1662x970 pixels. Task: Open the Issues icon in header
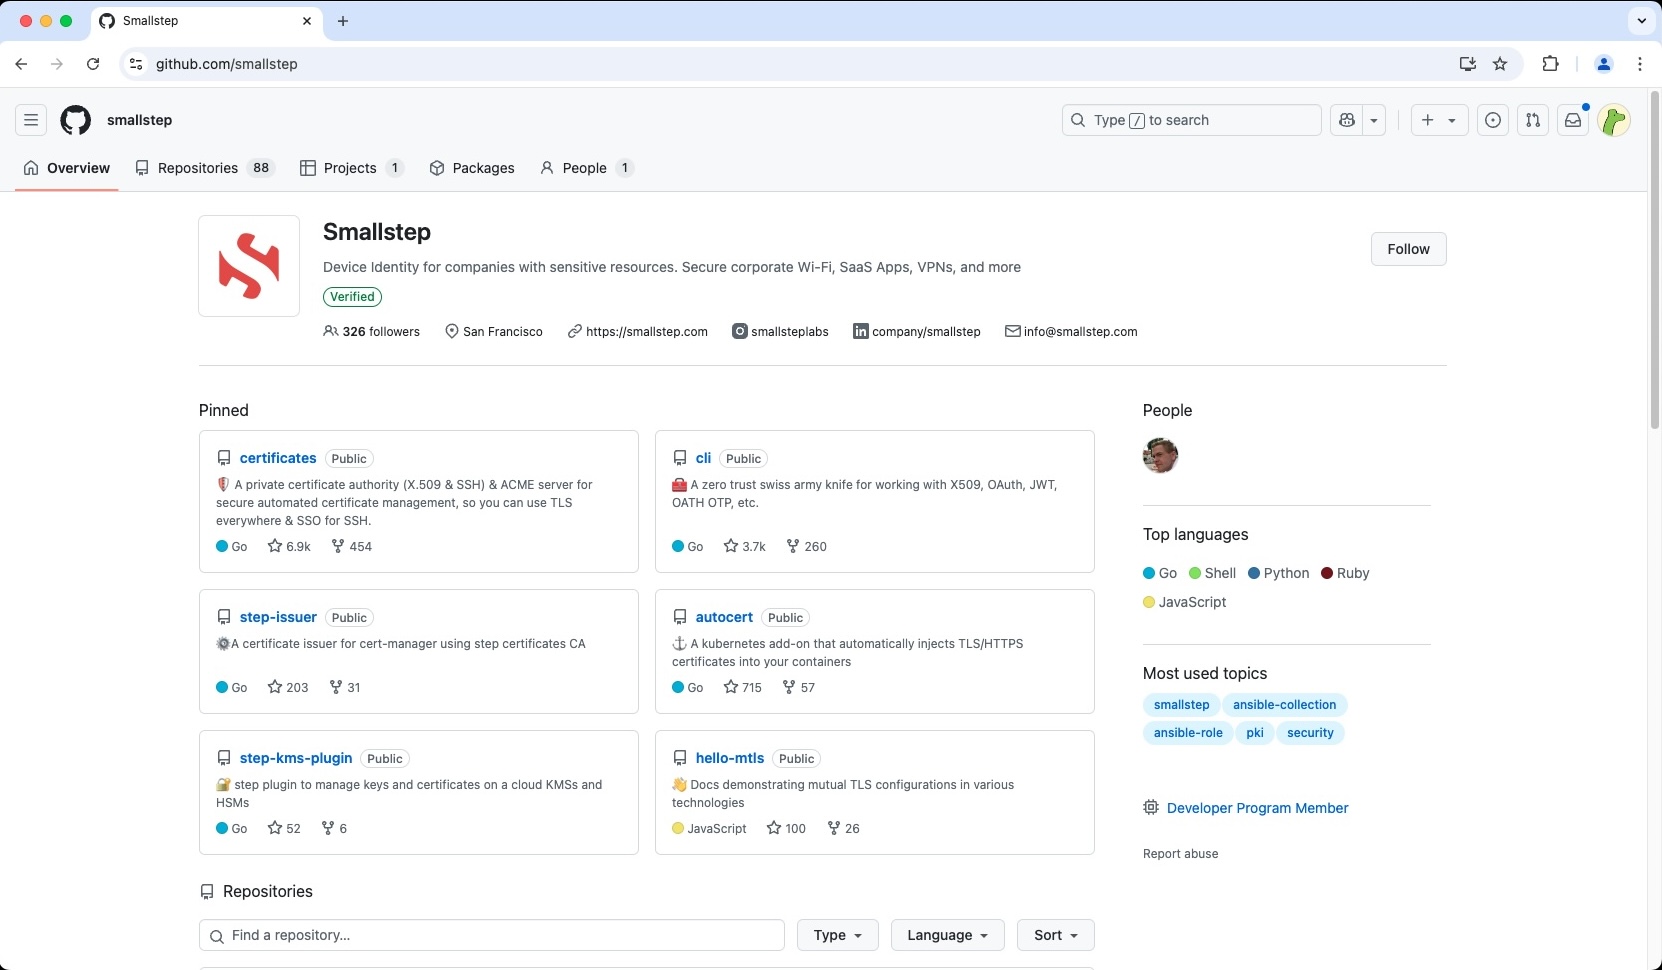pyautogui.click(x=1493, y=120)
